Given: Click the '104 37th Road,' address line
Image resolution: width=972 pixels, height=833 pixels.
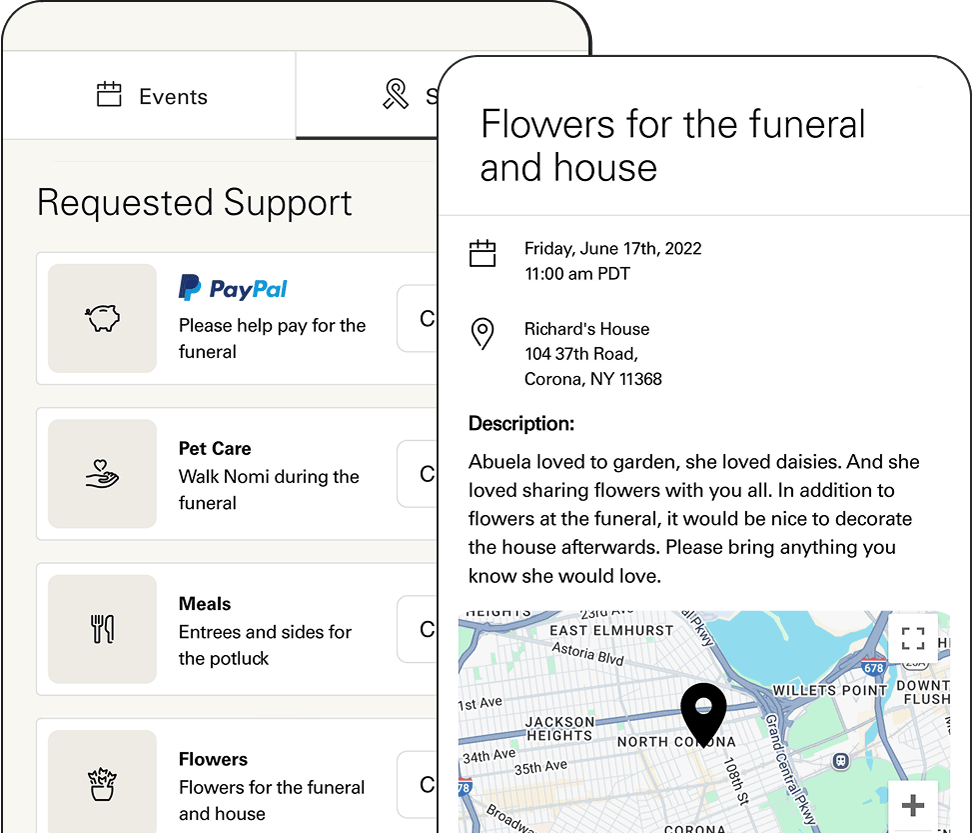Looking at the screenshot, I should point(581,354).
